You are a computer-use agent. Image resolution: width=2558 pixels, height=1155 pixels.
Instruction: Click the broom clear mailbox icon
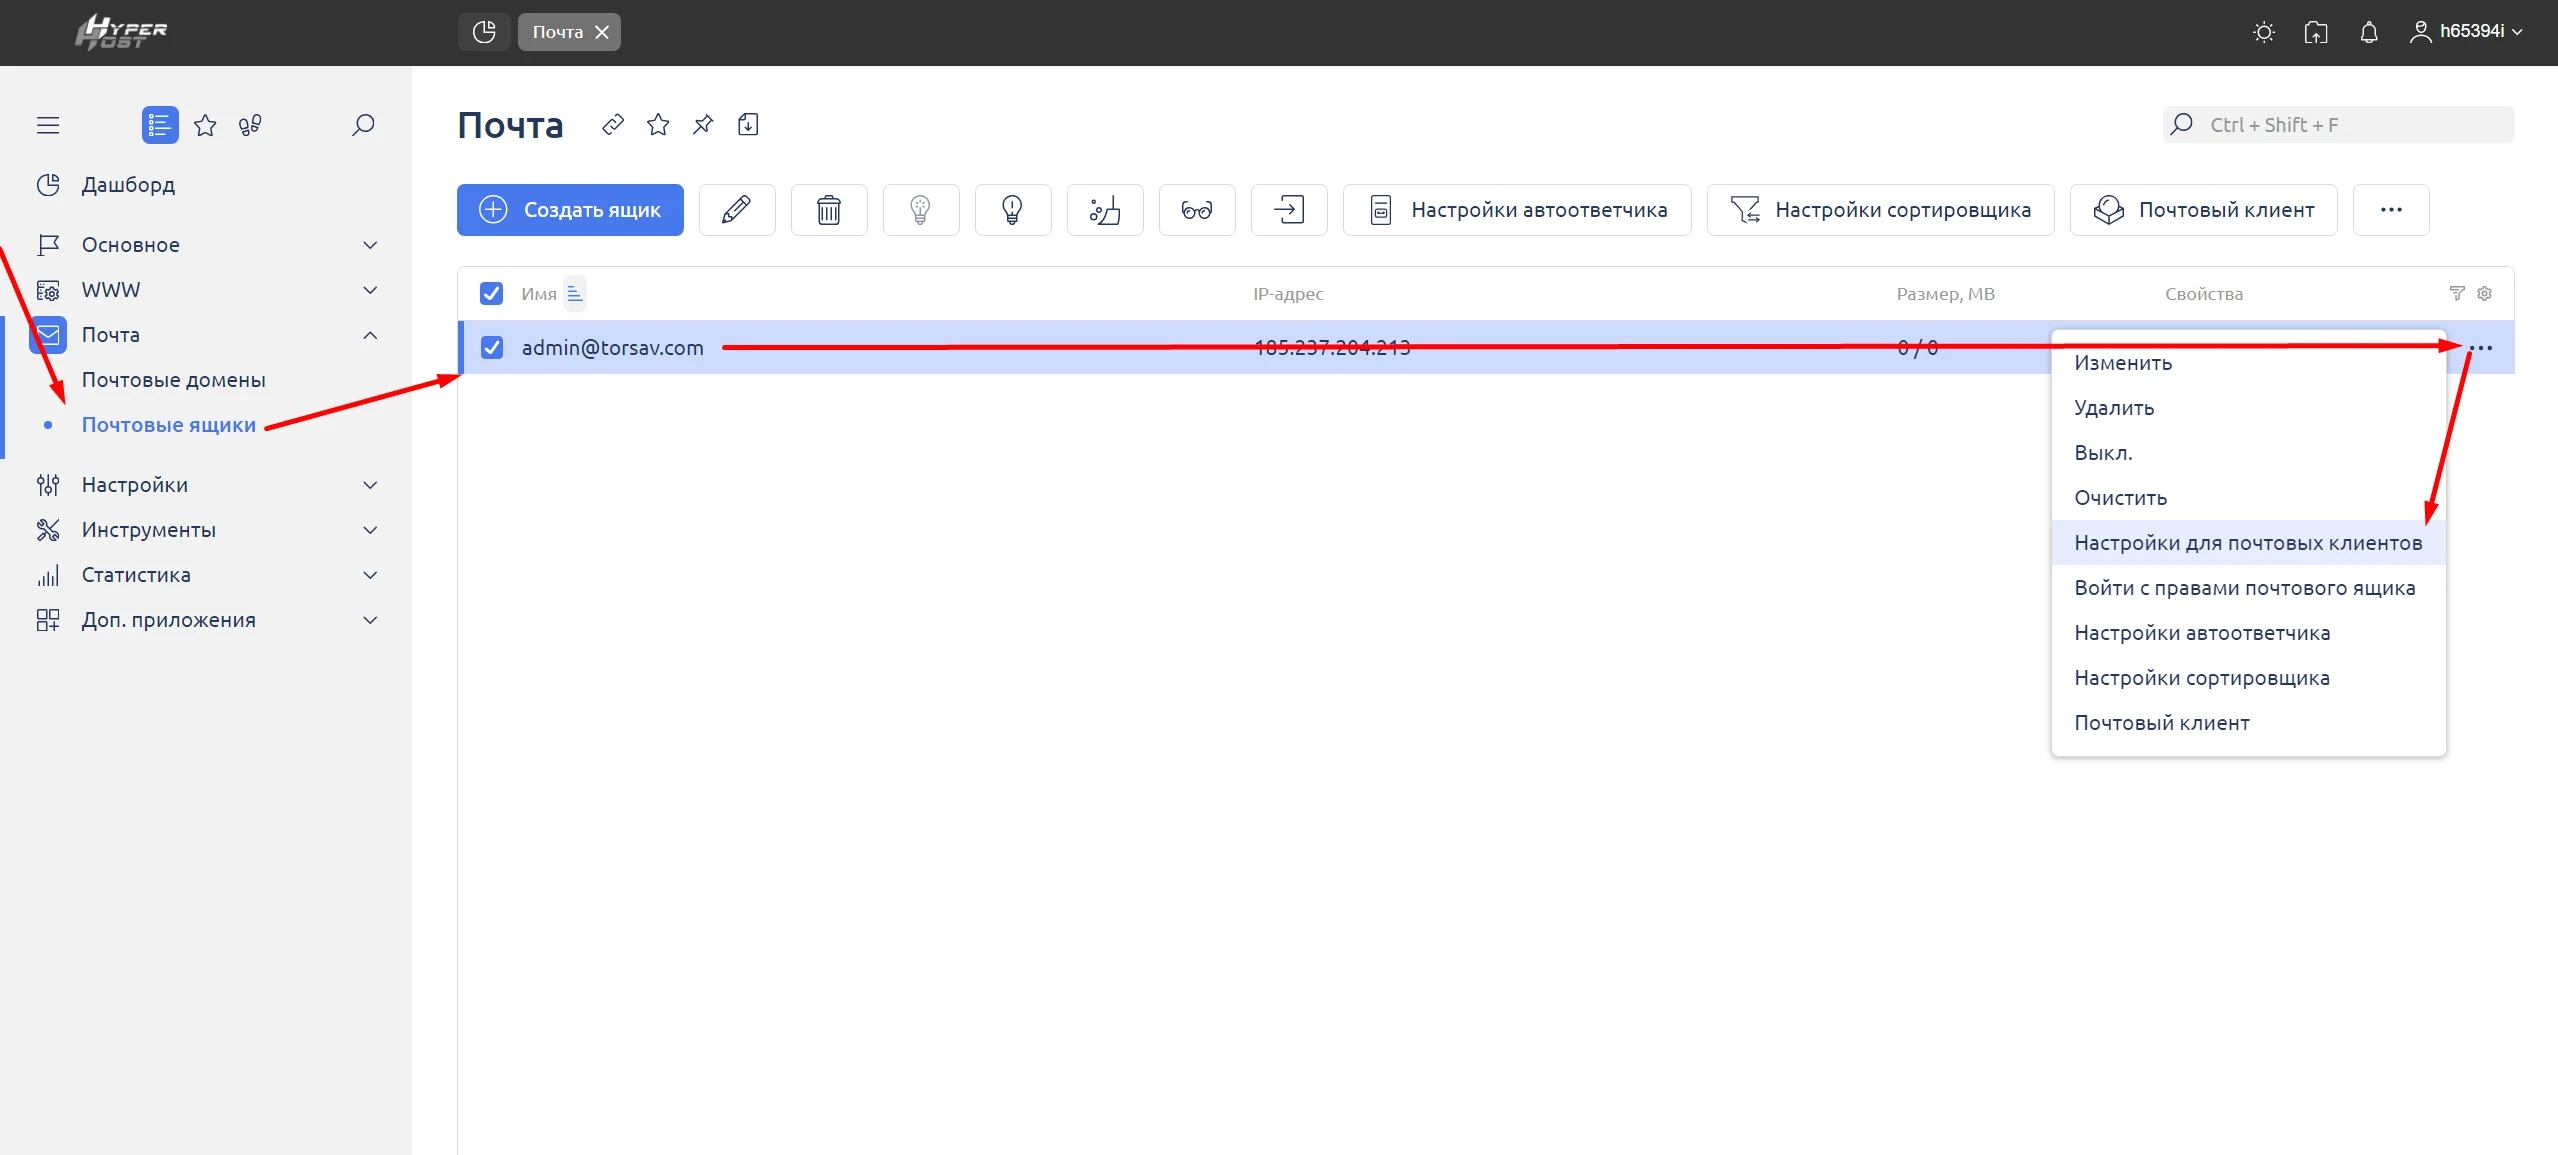[1105, 210]
